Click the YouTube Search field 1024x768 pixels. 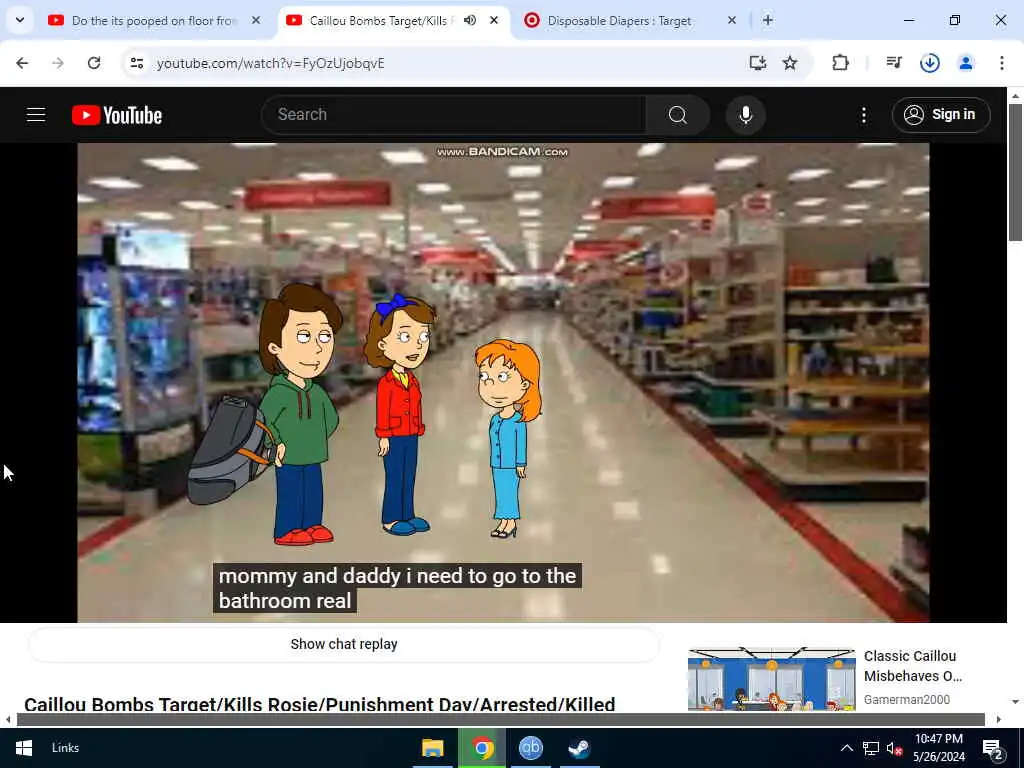click(454, 115)
